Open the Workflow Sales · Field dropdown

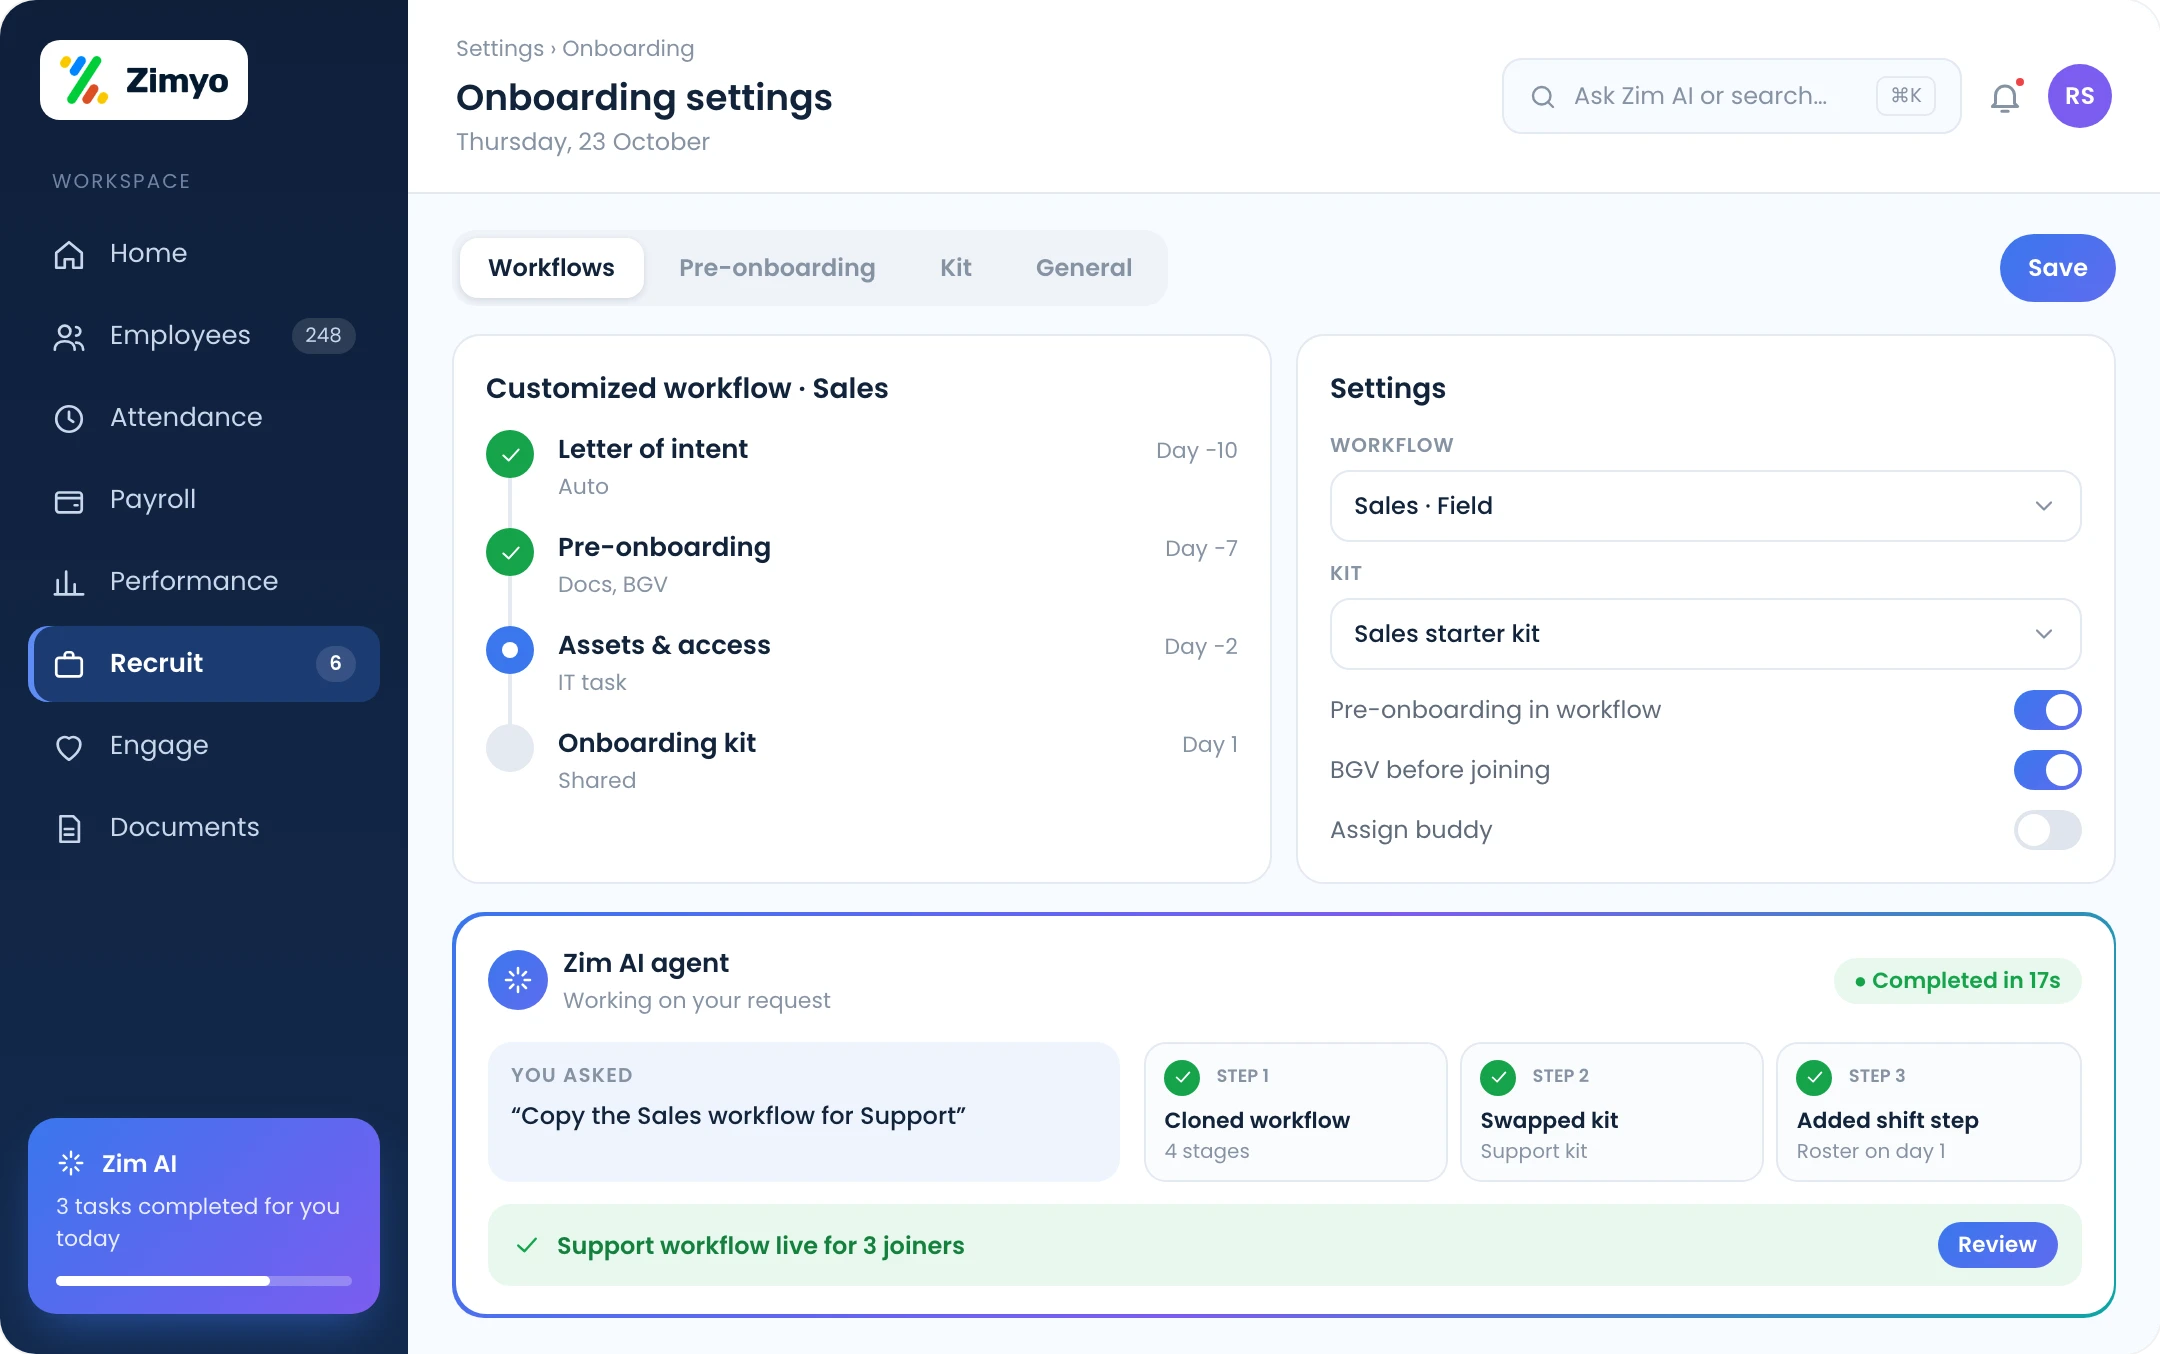[1706, 506]
